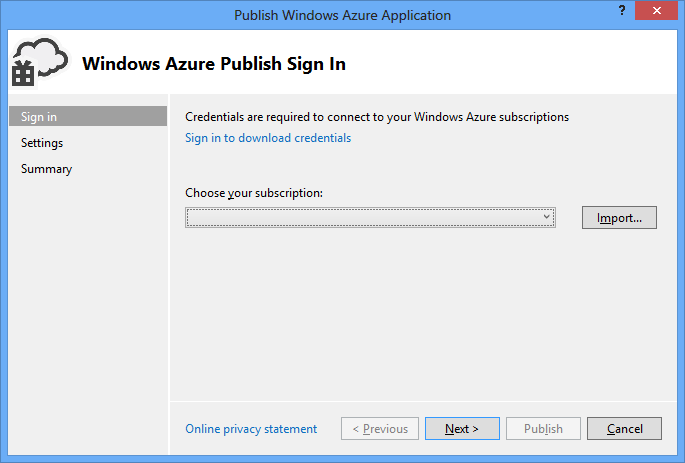685x463 pixels.
Task: Click the Previous button
Action: (380, 428)
